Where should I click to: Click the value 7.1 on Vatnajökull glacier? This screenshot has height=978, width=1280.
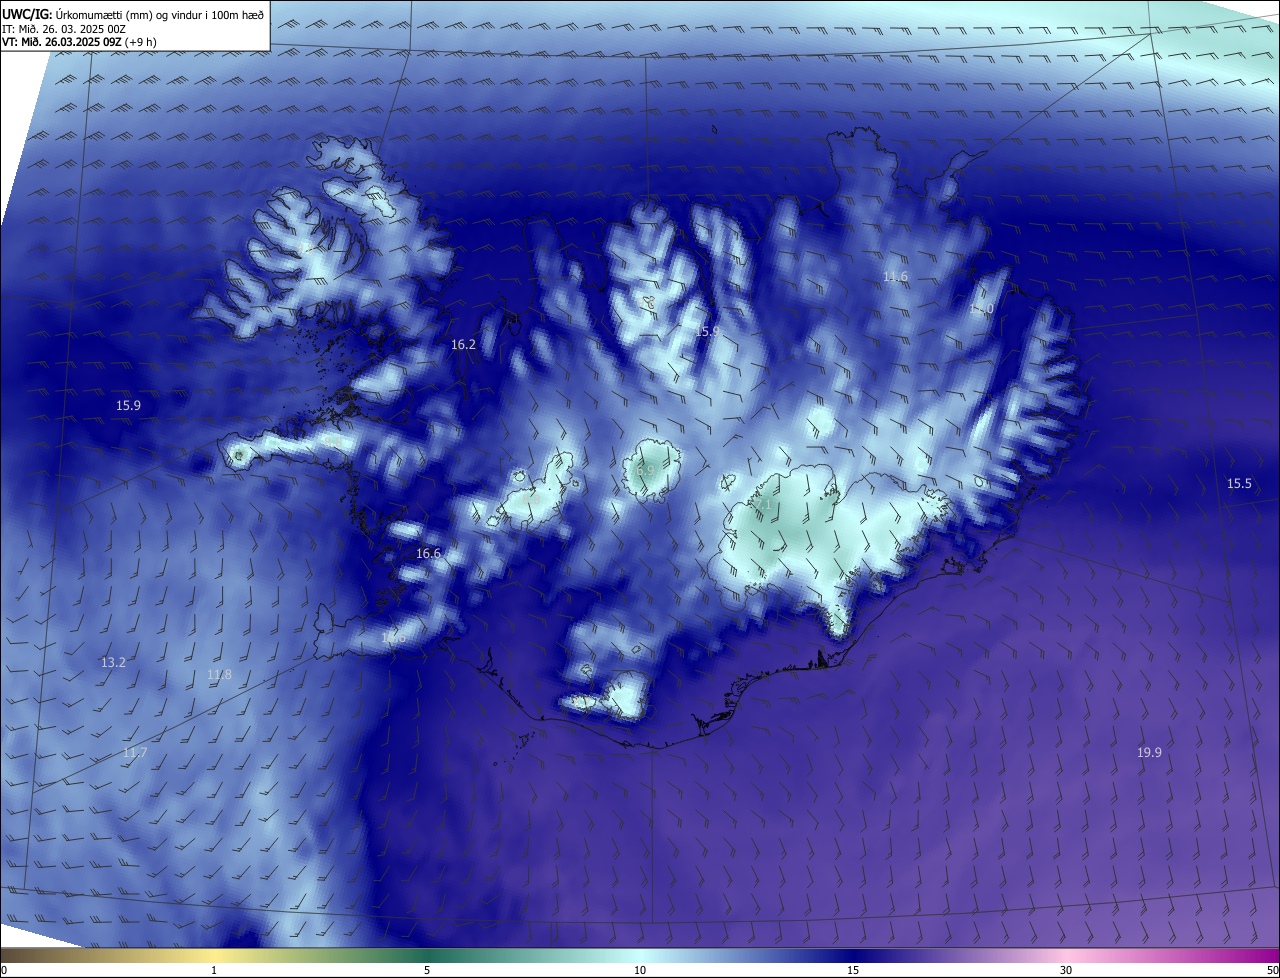762,505
